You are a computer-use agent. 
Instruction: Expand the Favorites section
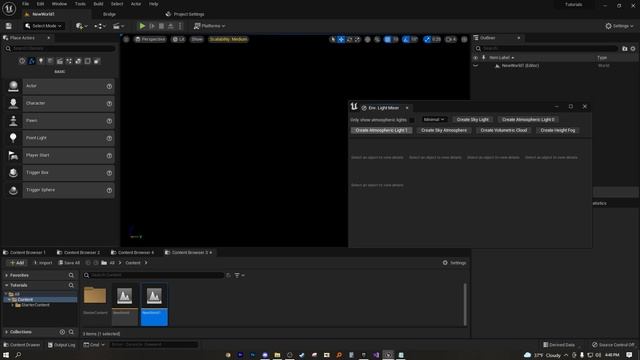[x=7, y=276]
